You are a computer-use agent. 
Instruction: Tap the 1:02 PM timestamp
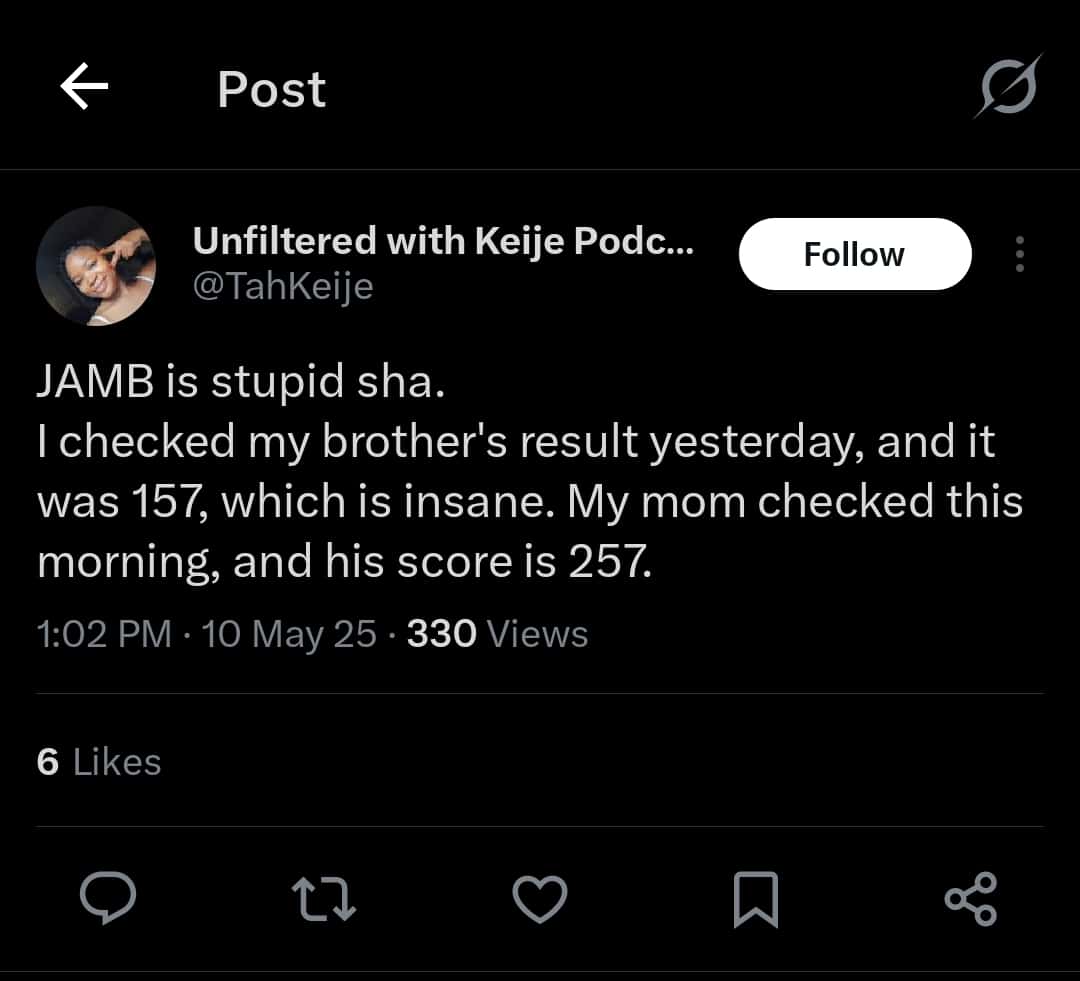104,634
